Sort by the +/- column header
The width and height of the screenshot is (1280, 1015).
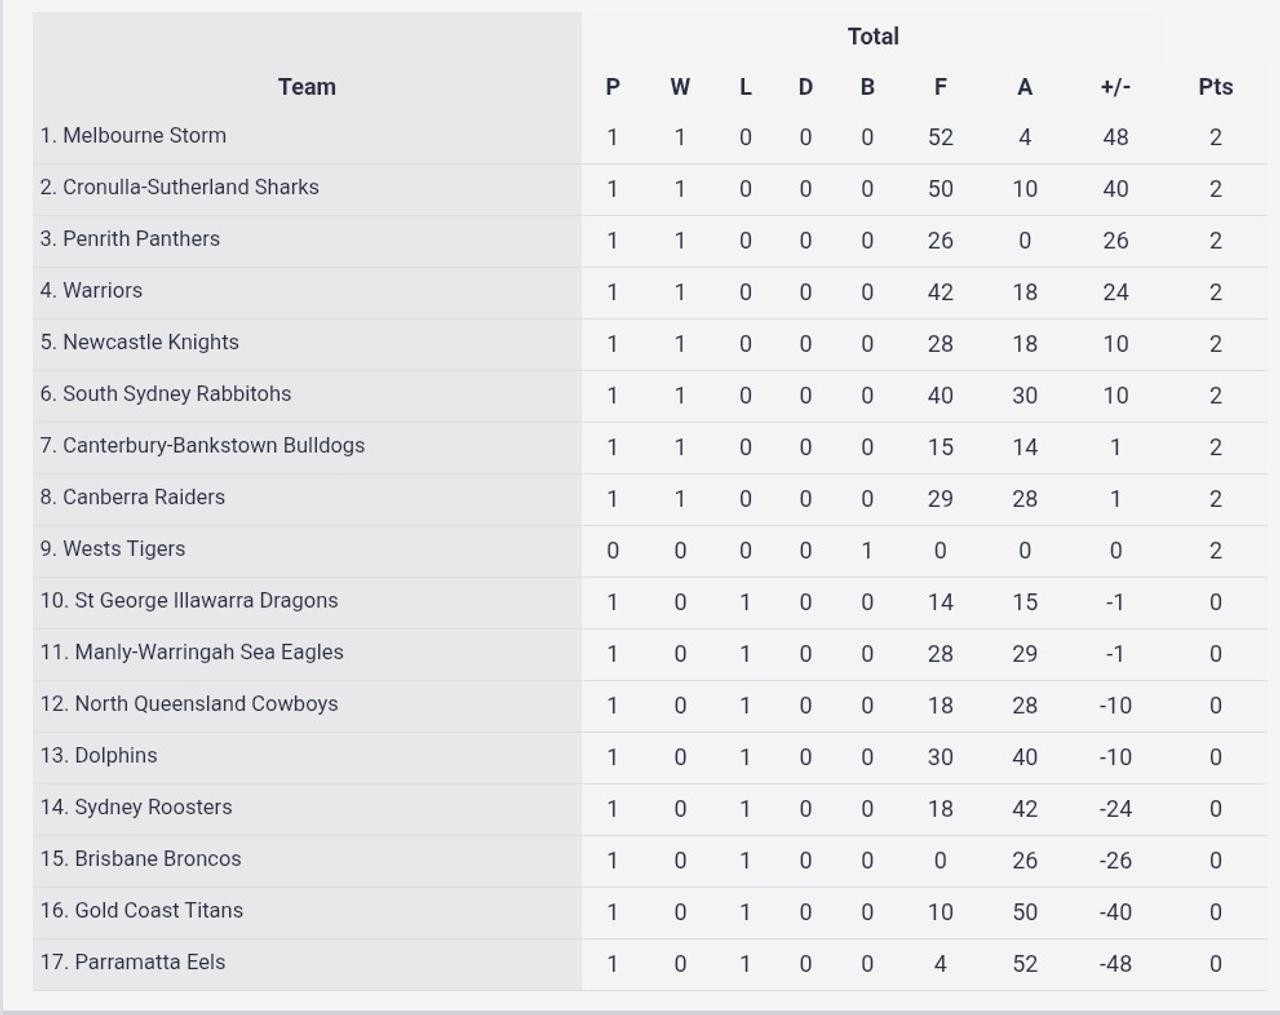[x=1115, y=87]
